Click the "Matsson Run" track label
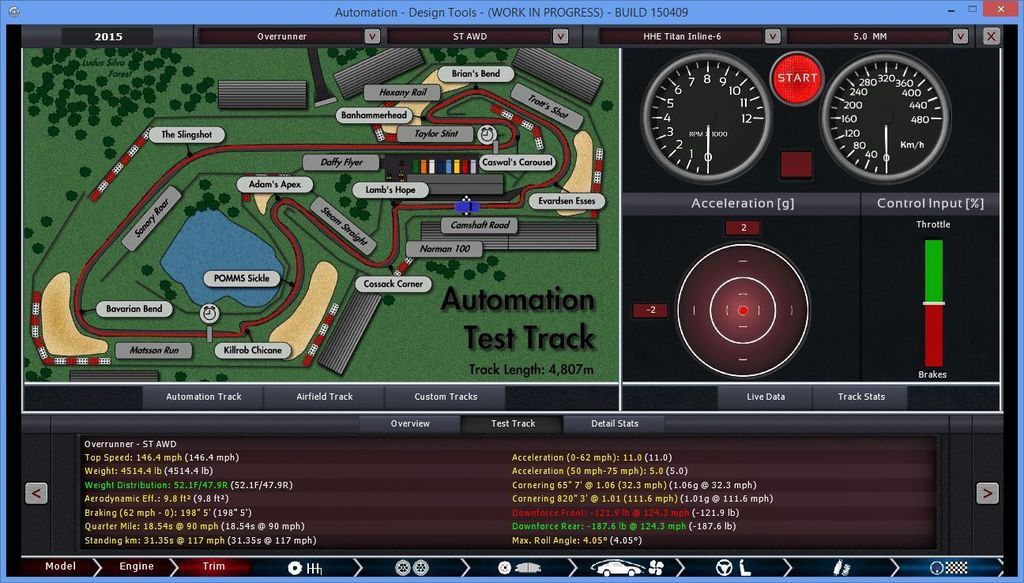This screenshot has height=583, width=1024. coord(154,351)
